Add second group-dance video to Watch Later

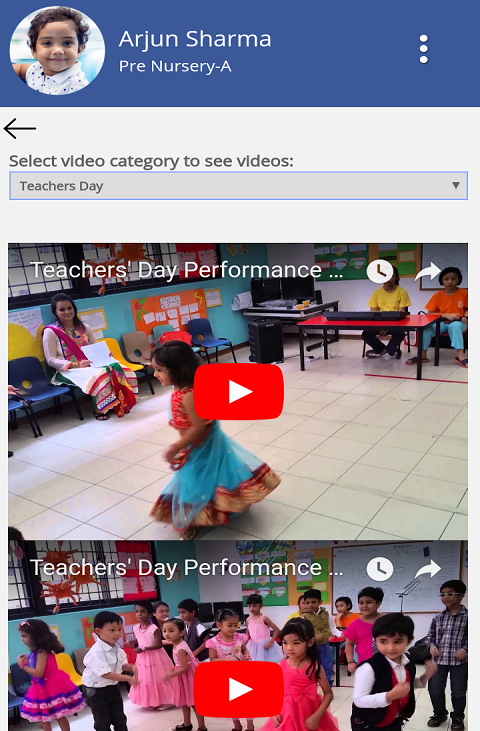pyautogui.click(x=380, y=569)
